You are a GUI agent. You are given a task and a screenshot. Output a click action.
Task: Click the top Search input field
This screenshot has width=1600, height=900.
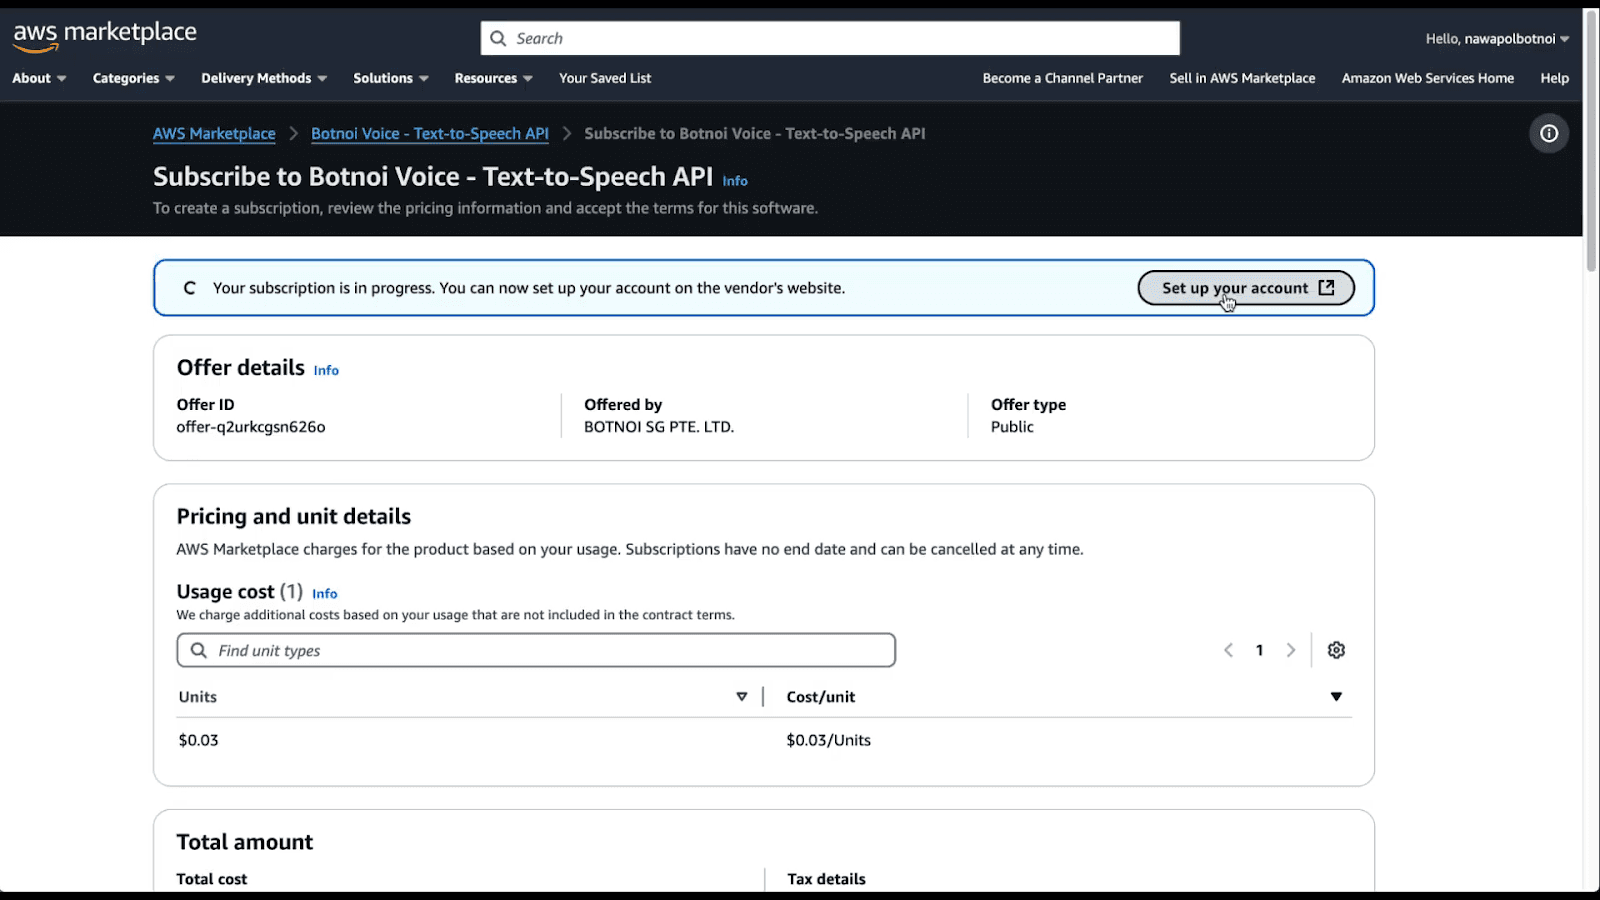point(830,38)
